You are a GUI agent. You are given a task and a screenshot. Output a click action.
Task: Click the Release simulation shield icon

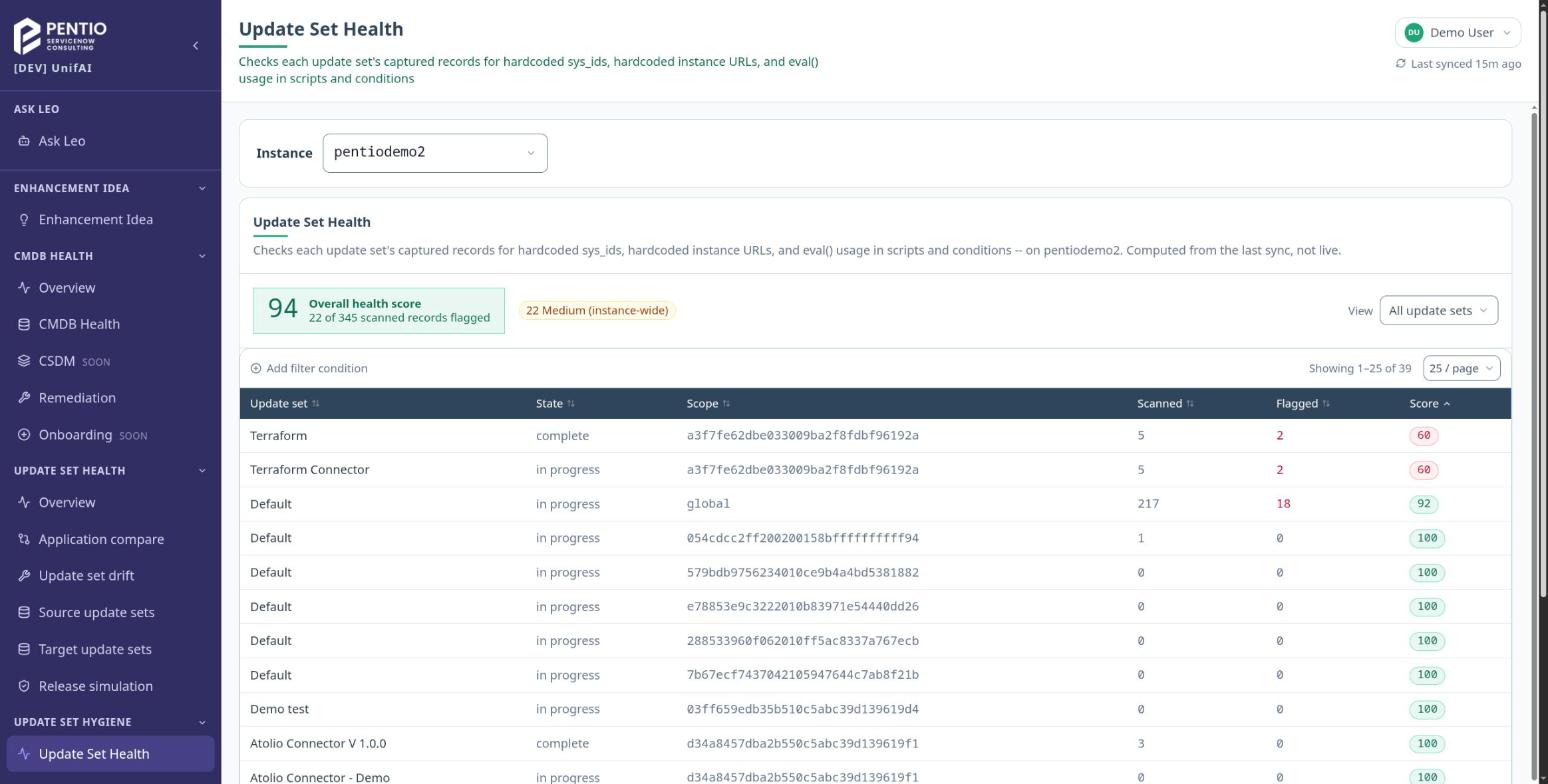tap(24, 687)
